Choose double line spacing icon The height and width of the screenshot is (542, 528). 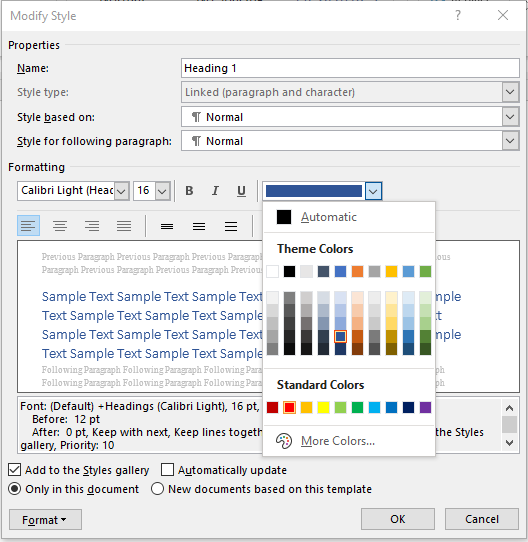[x=231, y=226]
